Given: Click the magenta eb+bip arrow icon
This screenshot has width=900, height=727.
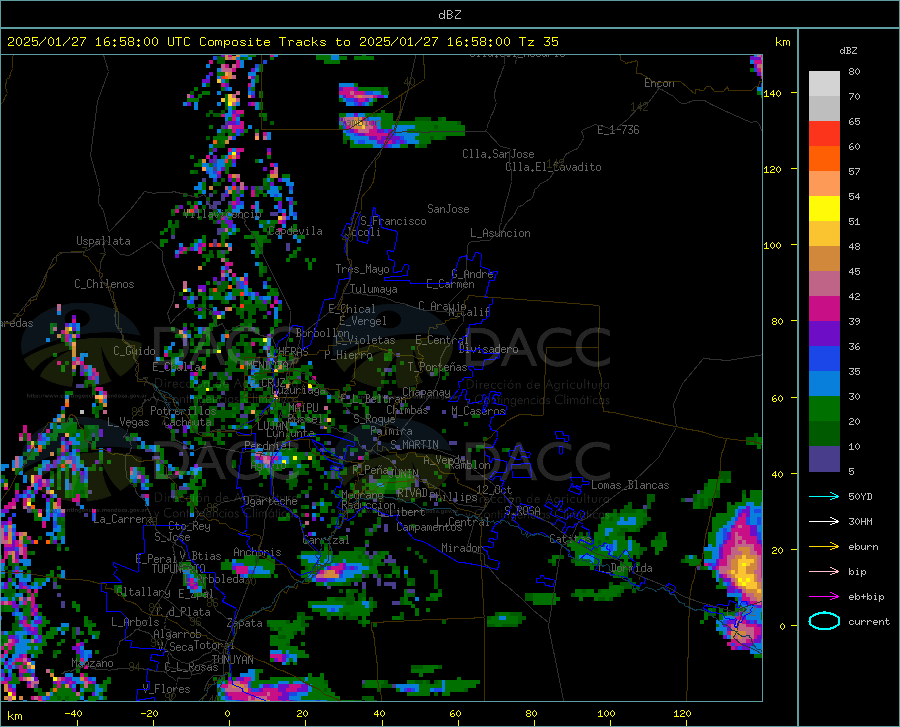Looking at the screenshot, I should pyautogui.click(x=824, y=597).
